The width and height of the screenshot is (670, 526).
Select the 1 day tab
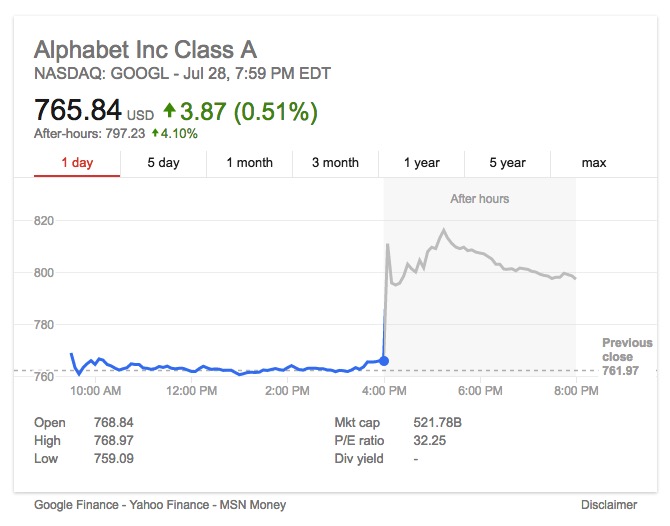[x=77, y=163]
